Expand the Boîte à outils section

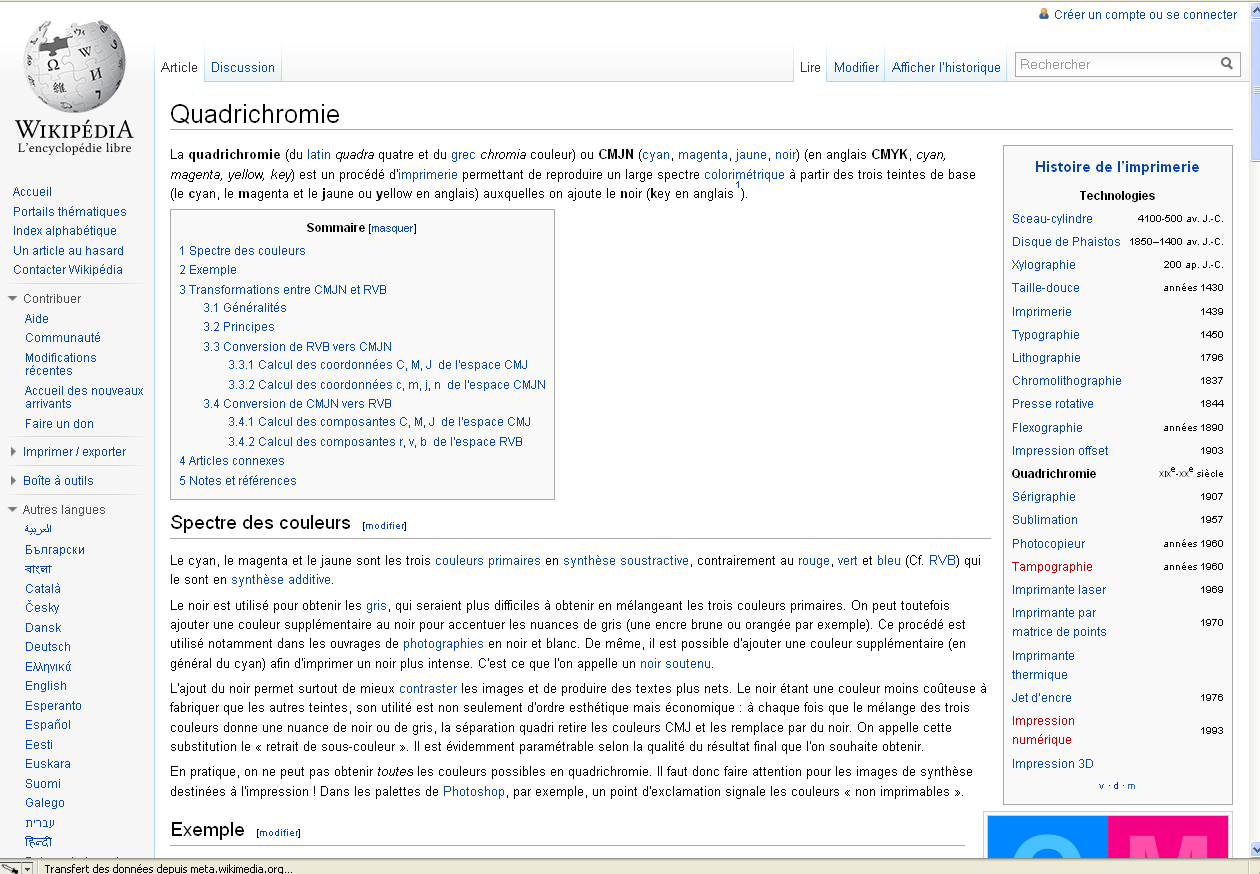[13, 481]
